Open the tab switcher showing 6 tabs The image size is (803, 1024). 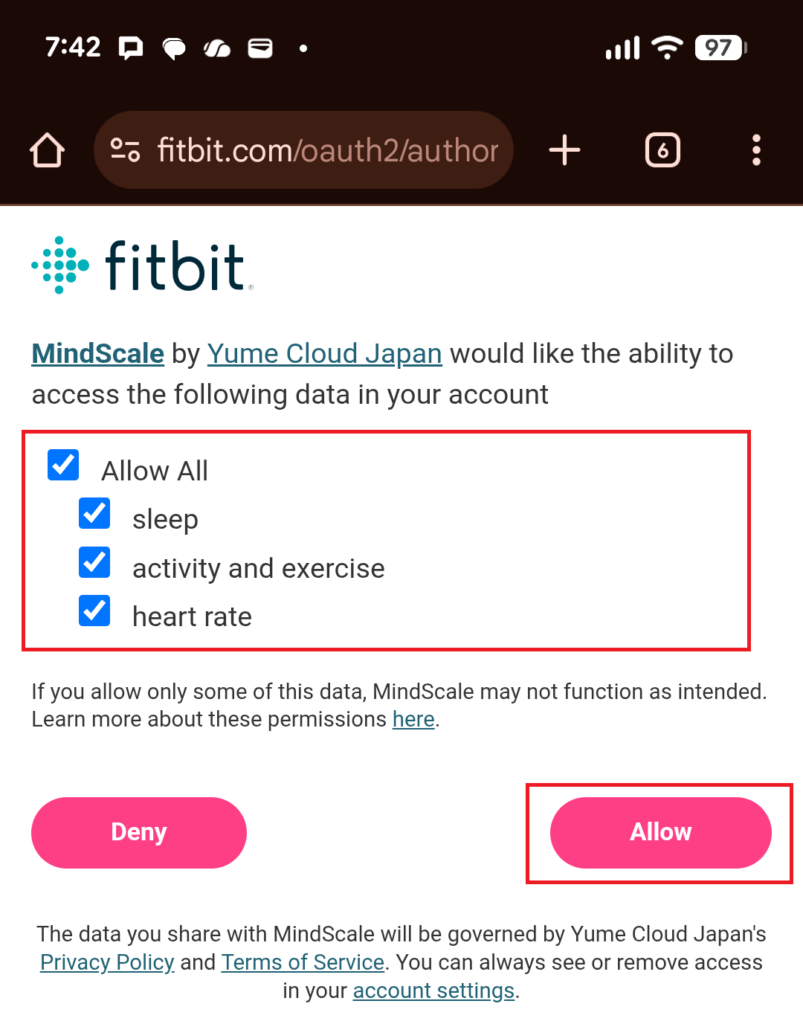click(x=662, y=151)
